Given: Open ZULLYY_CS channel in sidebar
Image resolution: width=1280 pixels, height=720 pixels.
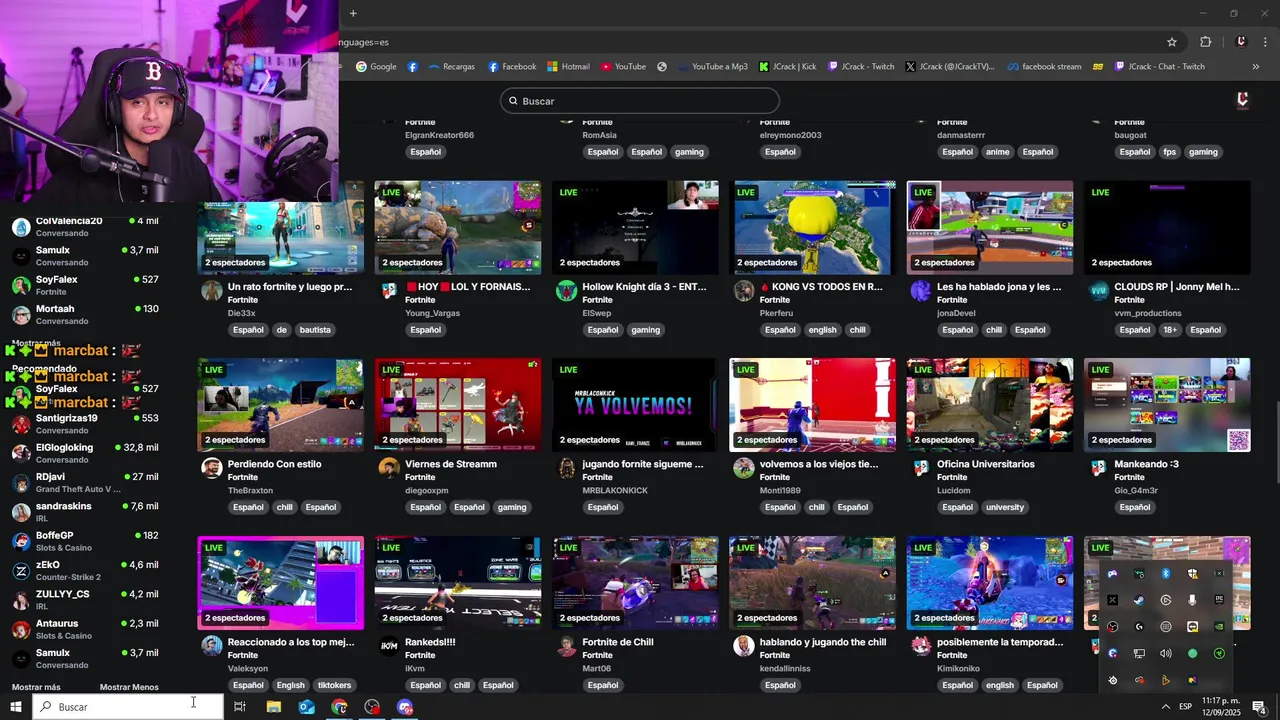Looking at the screenshot, I should pyautogui.click(x=84, y=600).
